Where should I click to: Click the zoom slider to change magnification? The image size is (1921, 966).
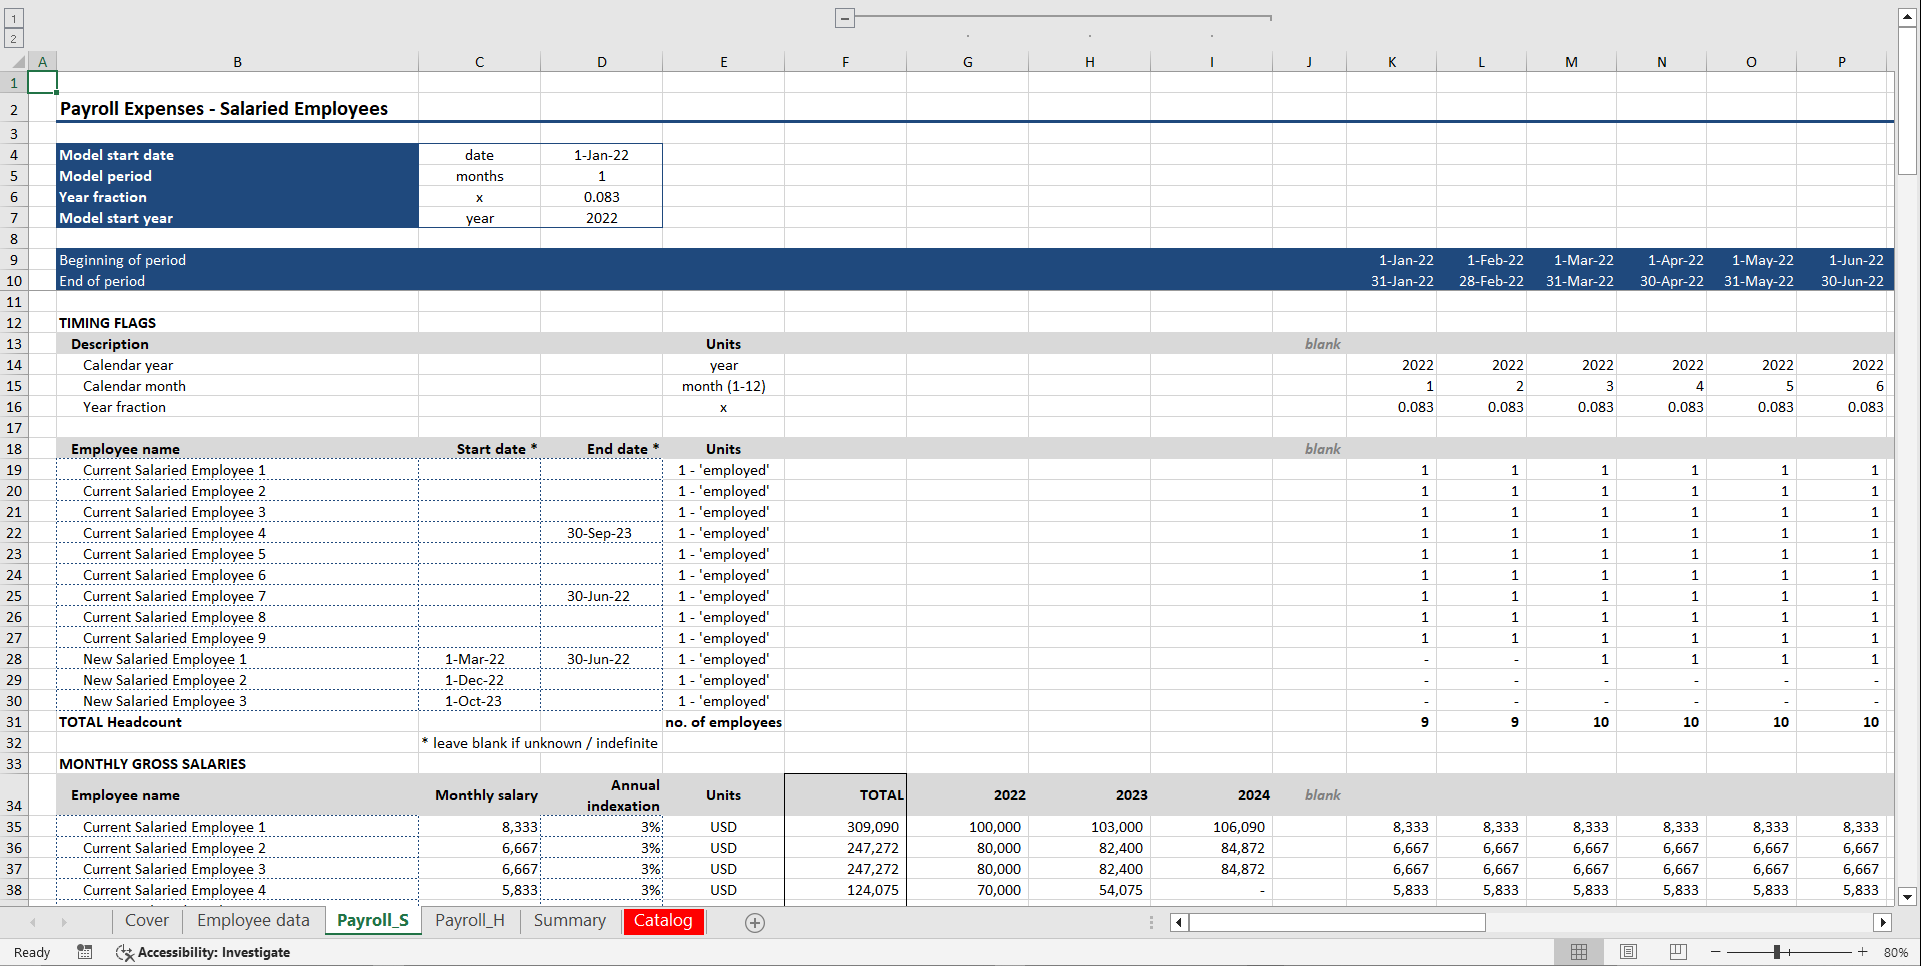(x=1779, y=952)
